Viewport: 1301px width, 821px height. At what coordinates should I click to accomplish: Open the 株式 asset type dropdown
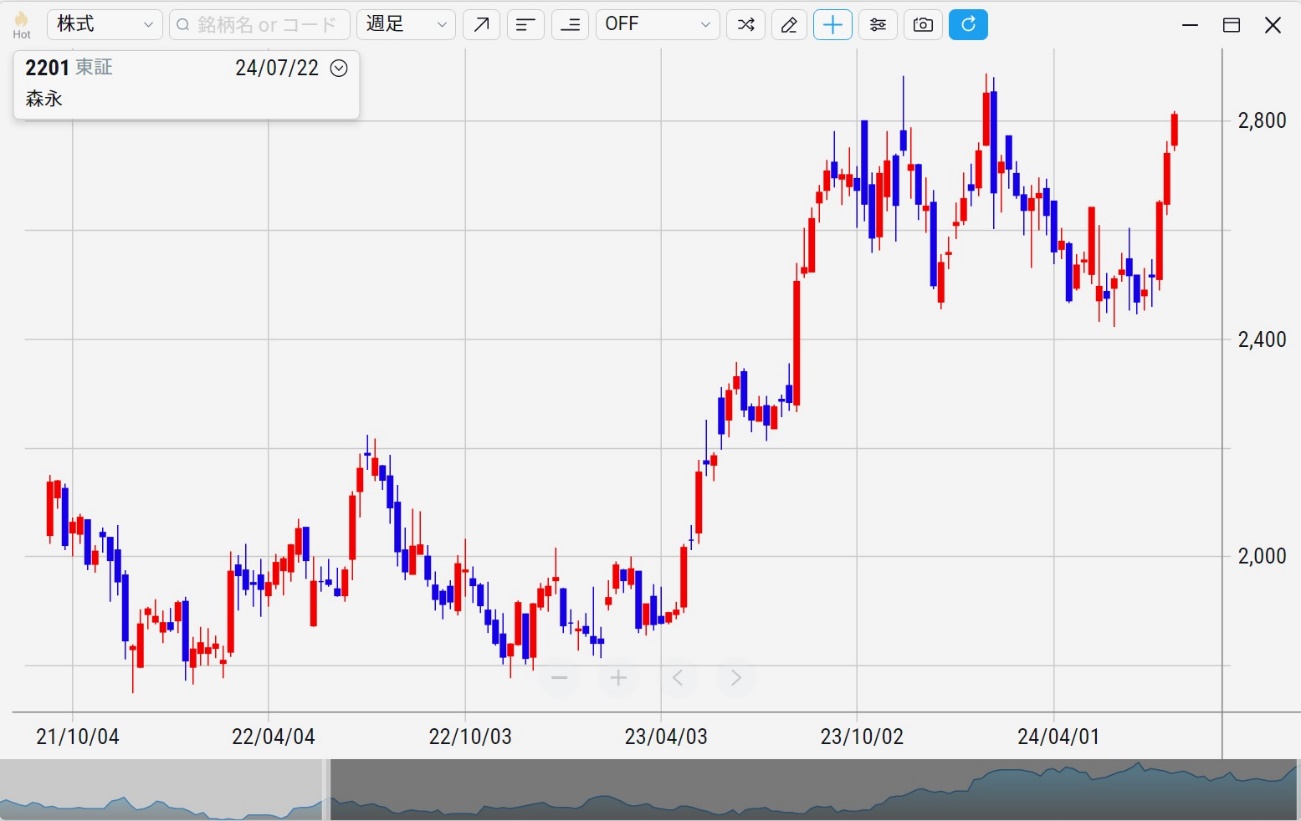pyautogui.click(x=104, y=24)
